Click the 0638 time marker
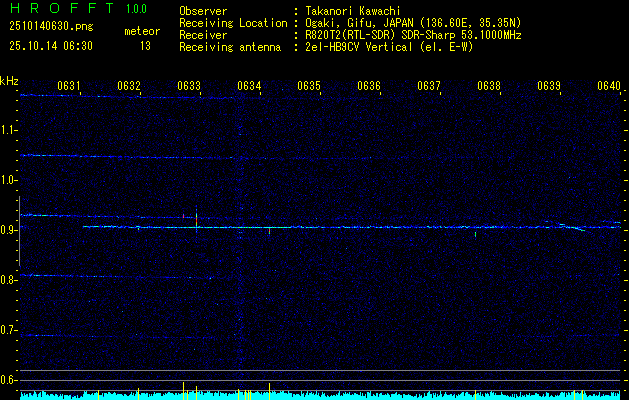Screen dimensions: 629x400 coord(489,86)
